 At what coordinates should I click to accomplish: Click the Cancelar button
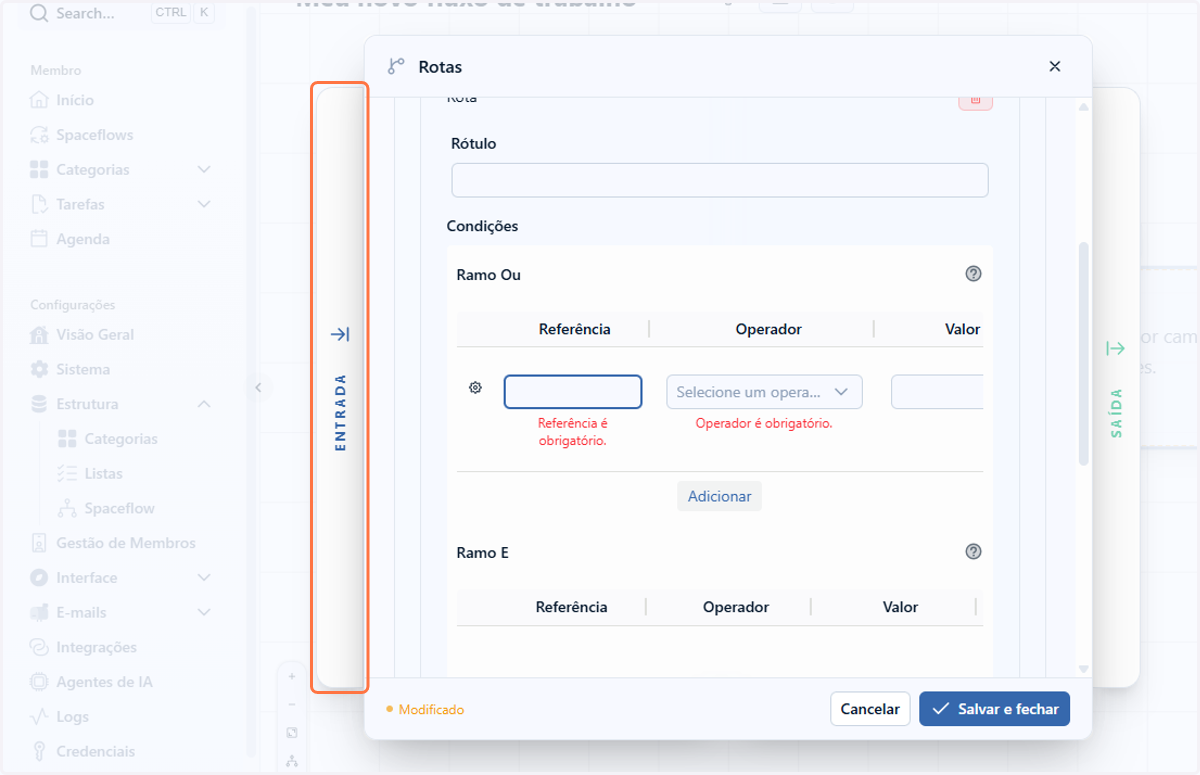tap(870, 709)
